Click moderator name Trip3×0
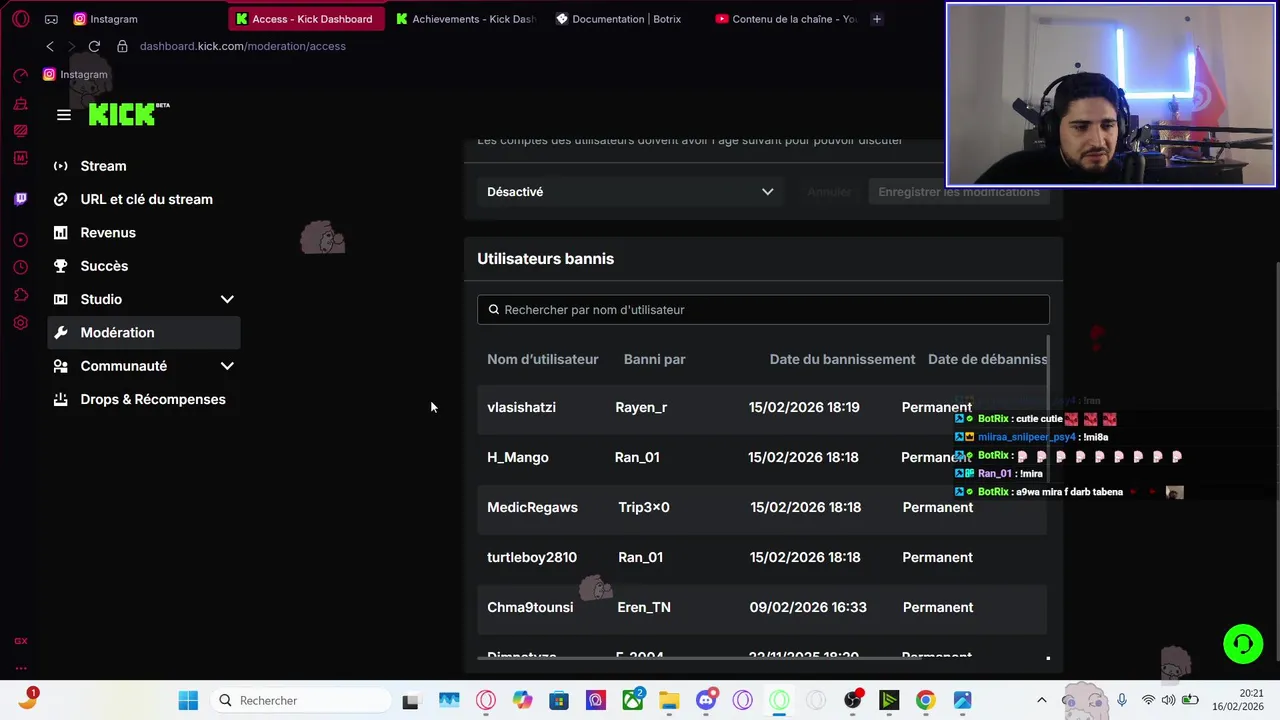The width and height of the screenshot is (1280, 720). coord(644,507)
